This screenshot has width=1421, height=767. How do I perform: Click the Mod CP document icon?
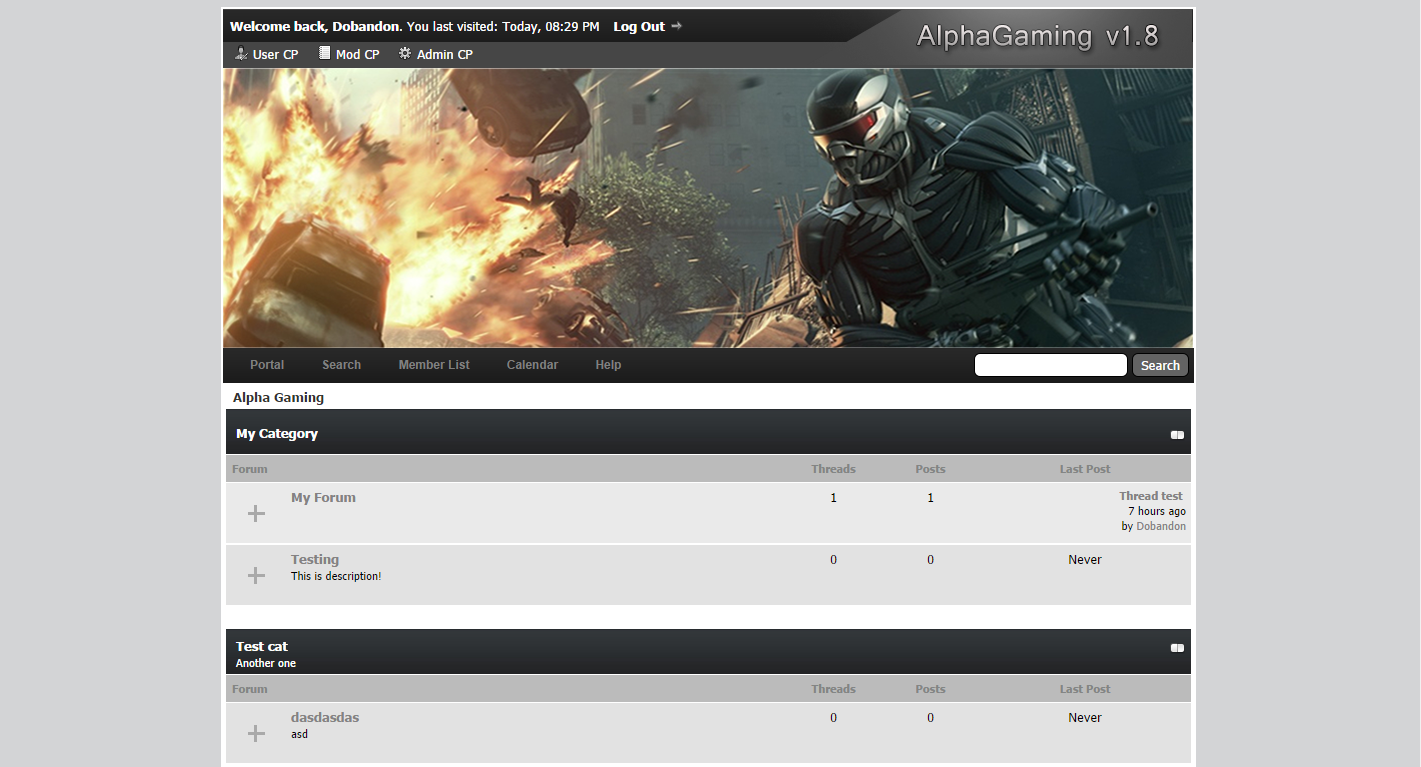[x=324, y=54]
